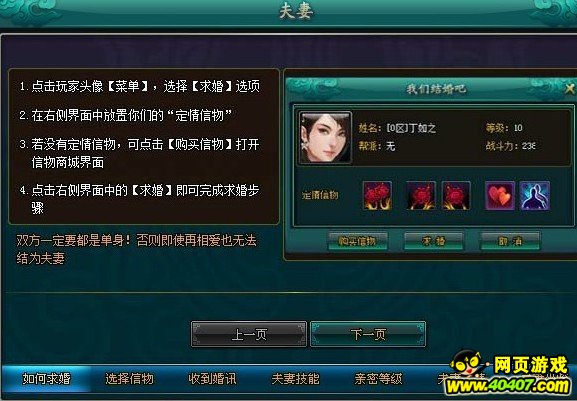Select the second flaming rose token icon

pos(421,195)
